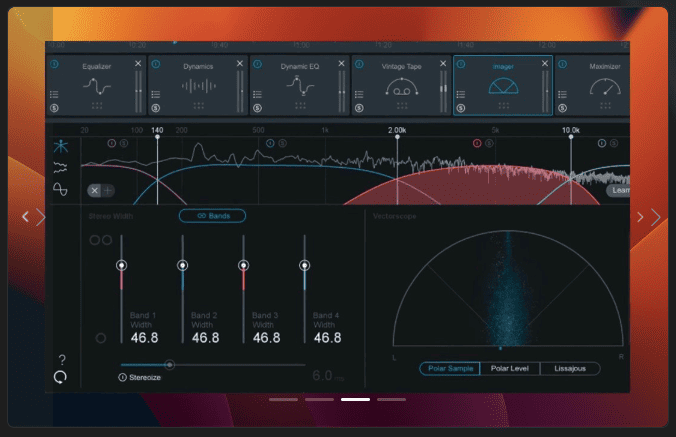Screen dimensions: 676x437
Task: Remove the Vintage Tape module with its X
Action: [x=443, y=63]
